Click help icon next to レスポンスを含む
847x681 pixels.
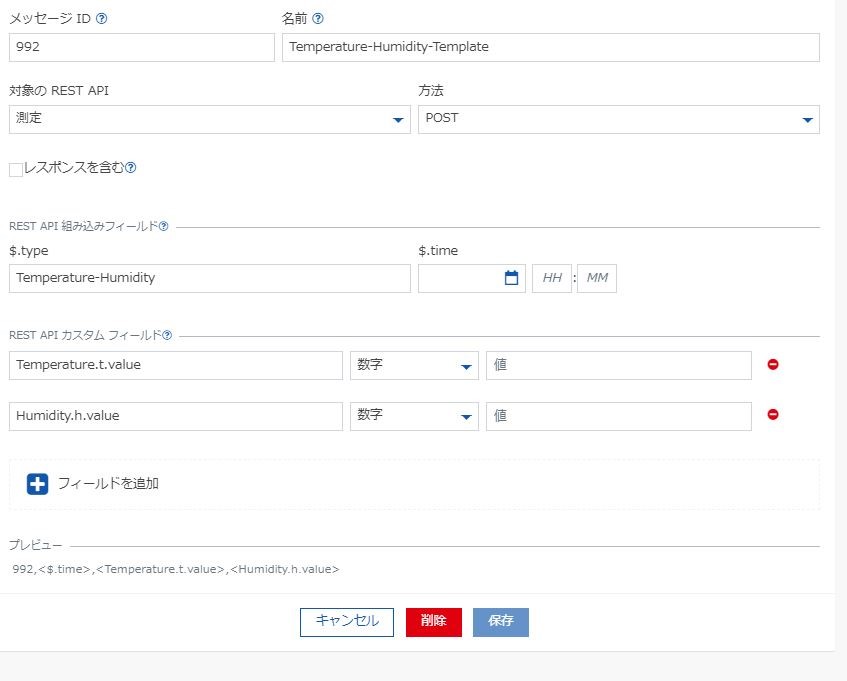coord(131,168)
